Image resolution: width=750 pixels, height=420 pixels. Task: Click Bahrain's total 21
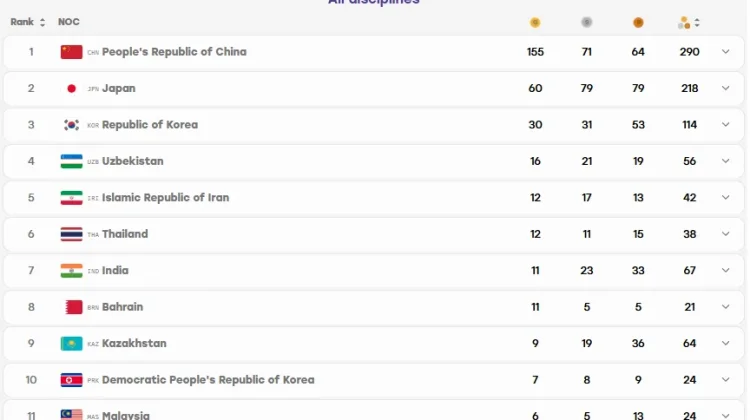(x=689, y=307)
